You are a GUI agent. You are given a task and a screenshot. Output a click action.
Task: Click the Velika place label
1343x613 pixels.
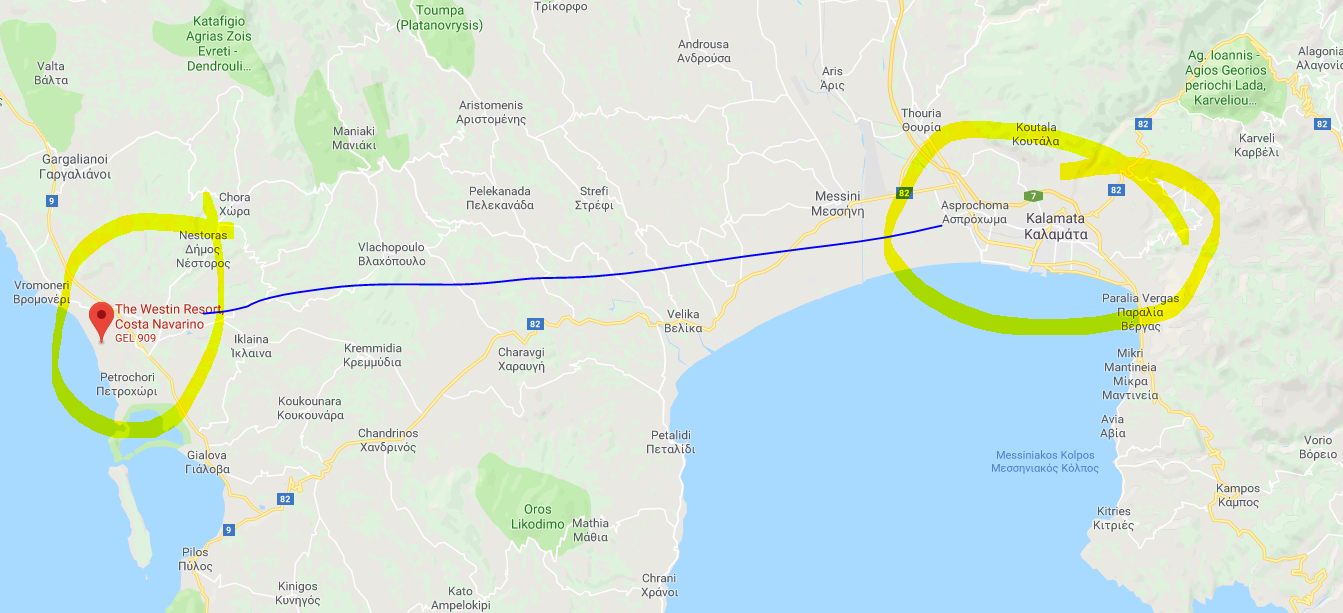point(684,321)
